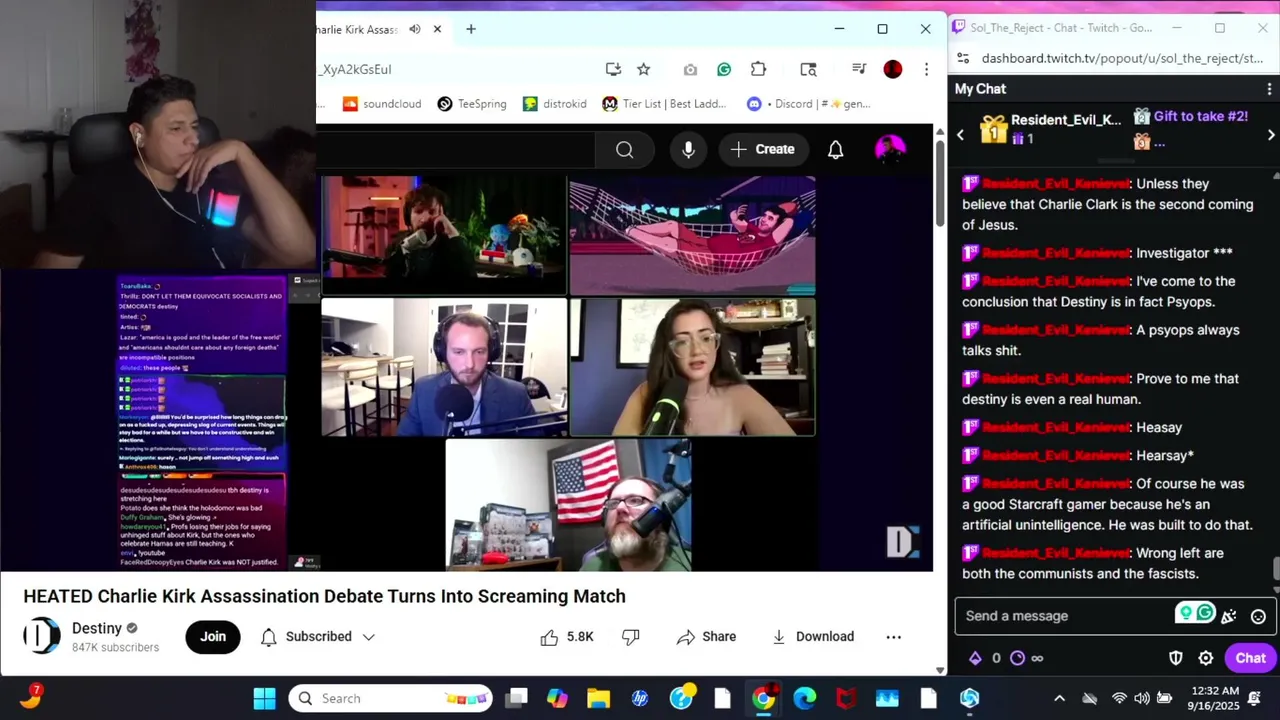Open Microsoft Edge from taskbar
This screenshot has width=1280, height=720.
(804, 698)
